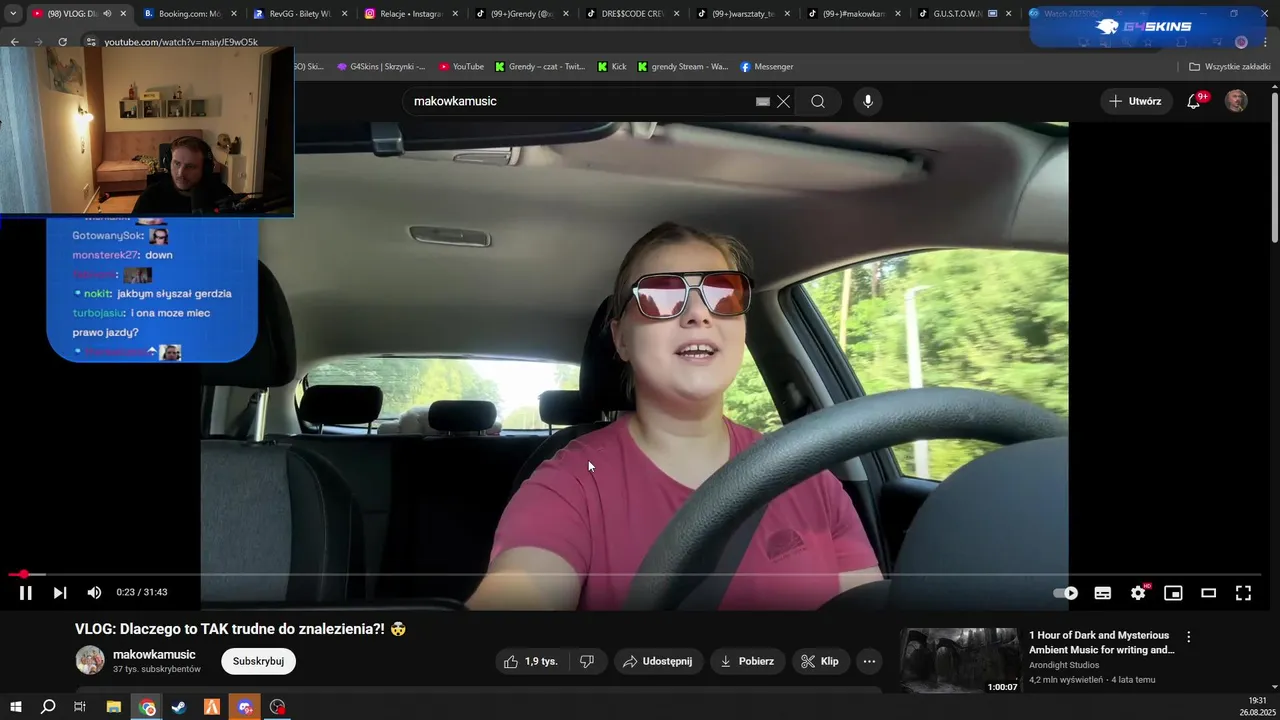Screen dimensions: 1280x720
Task: Focus the makowkamusic search field
Action: point(580,101)
